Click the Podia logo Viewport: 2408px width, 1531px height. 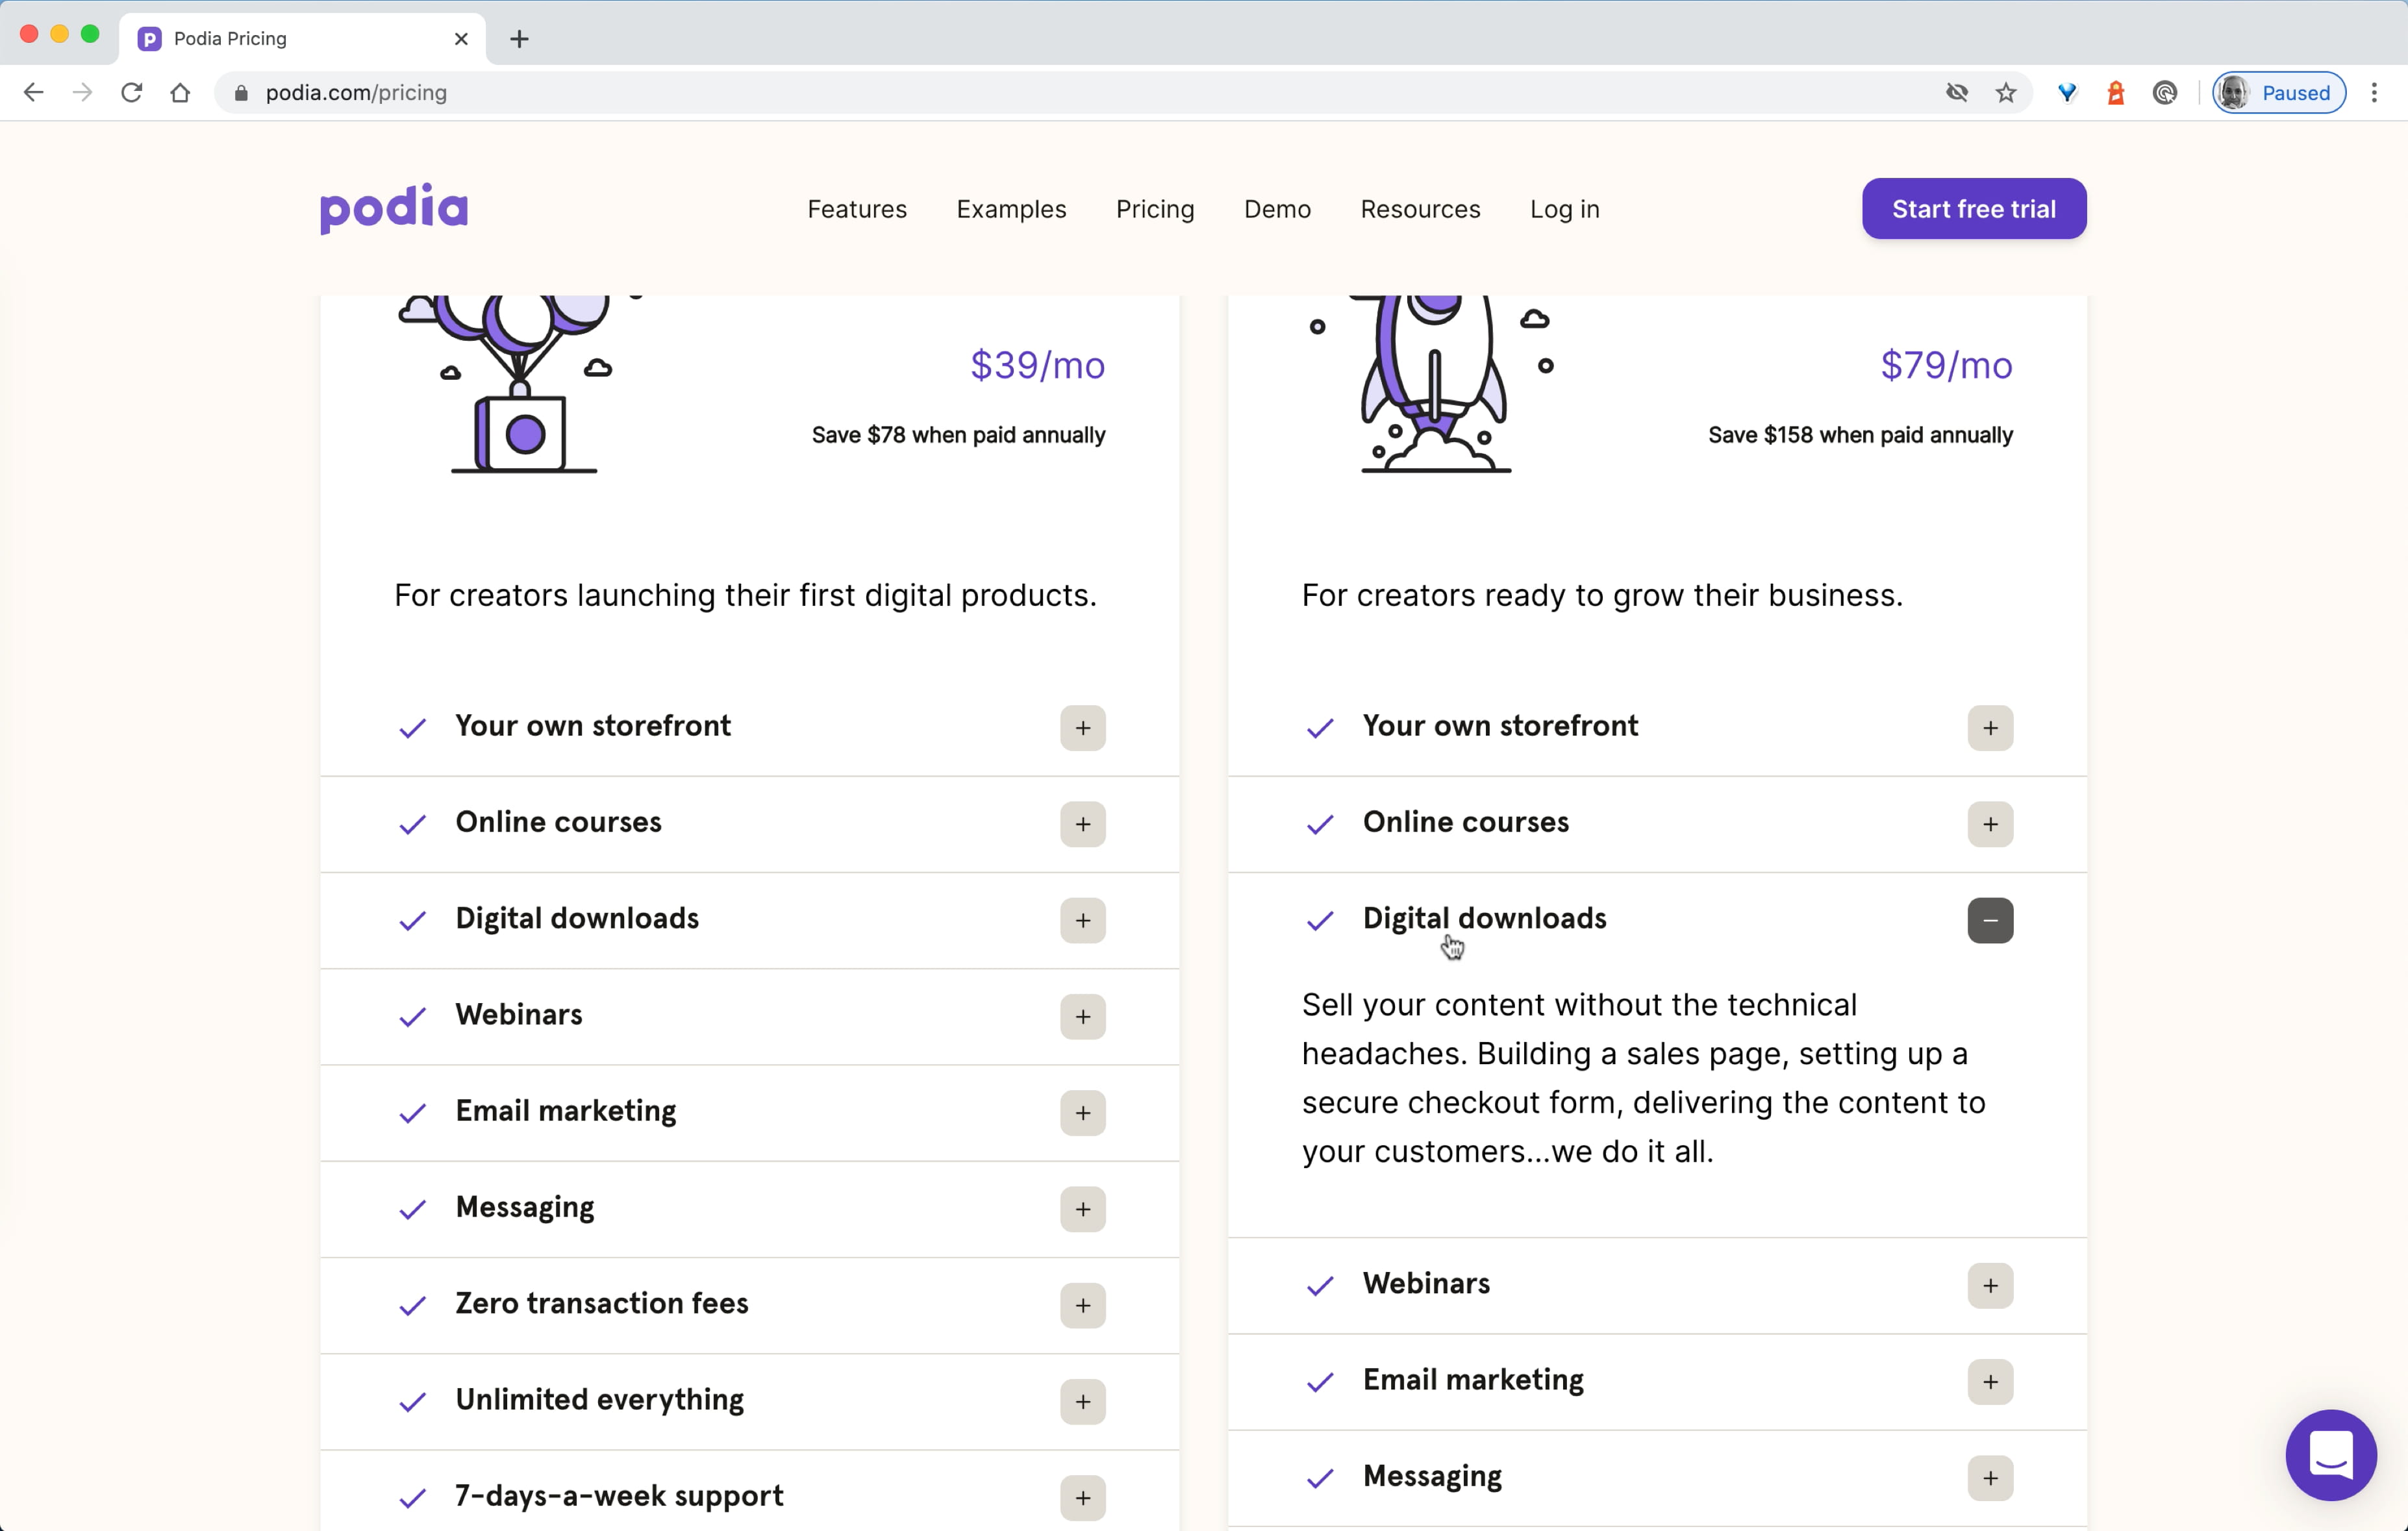pyautogui.click(x=393, y=208)
